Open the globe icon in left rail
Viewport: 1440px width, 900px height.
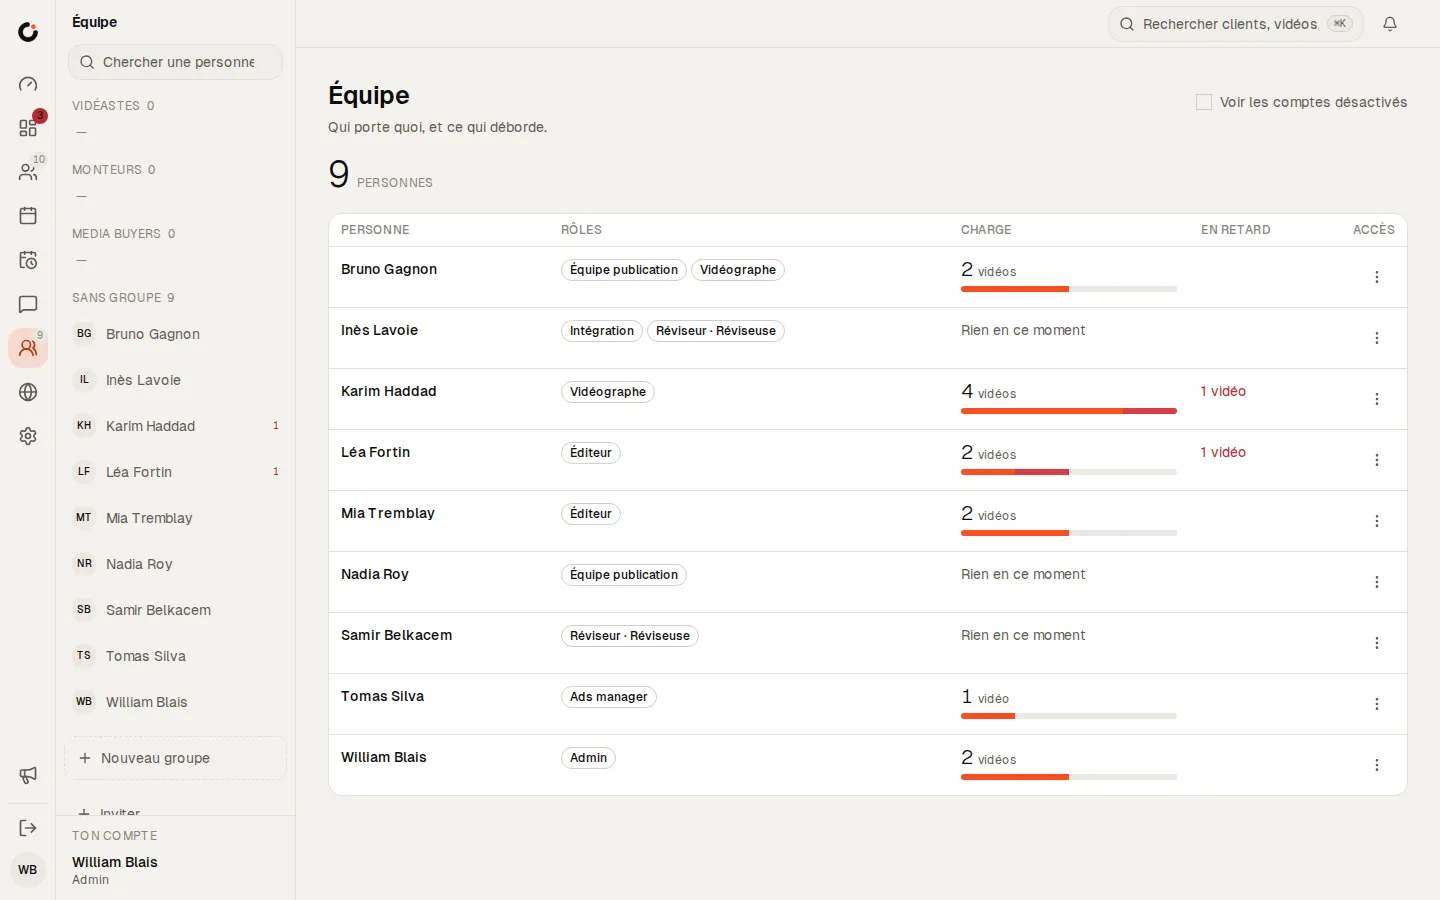click(28, 392)
